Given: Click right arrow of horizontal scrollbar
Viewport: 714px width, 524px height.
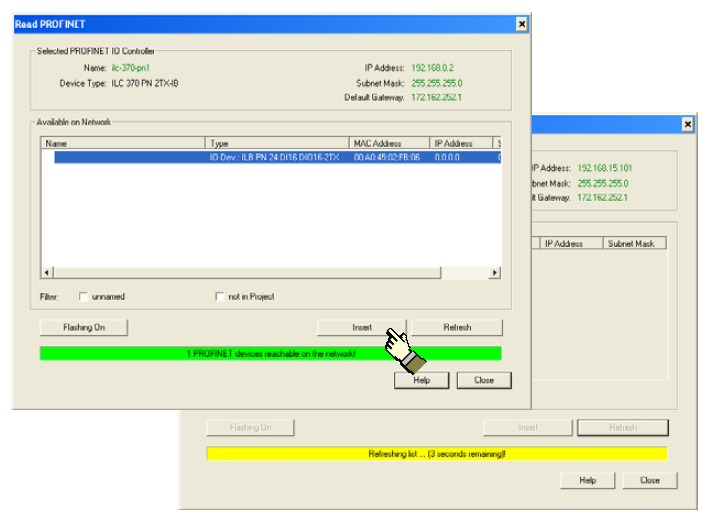Looking at the screenshot, I should coord(495,273).
